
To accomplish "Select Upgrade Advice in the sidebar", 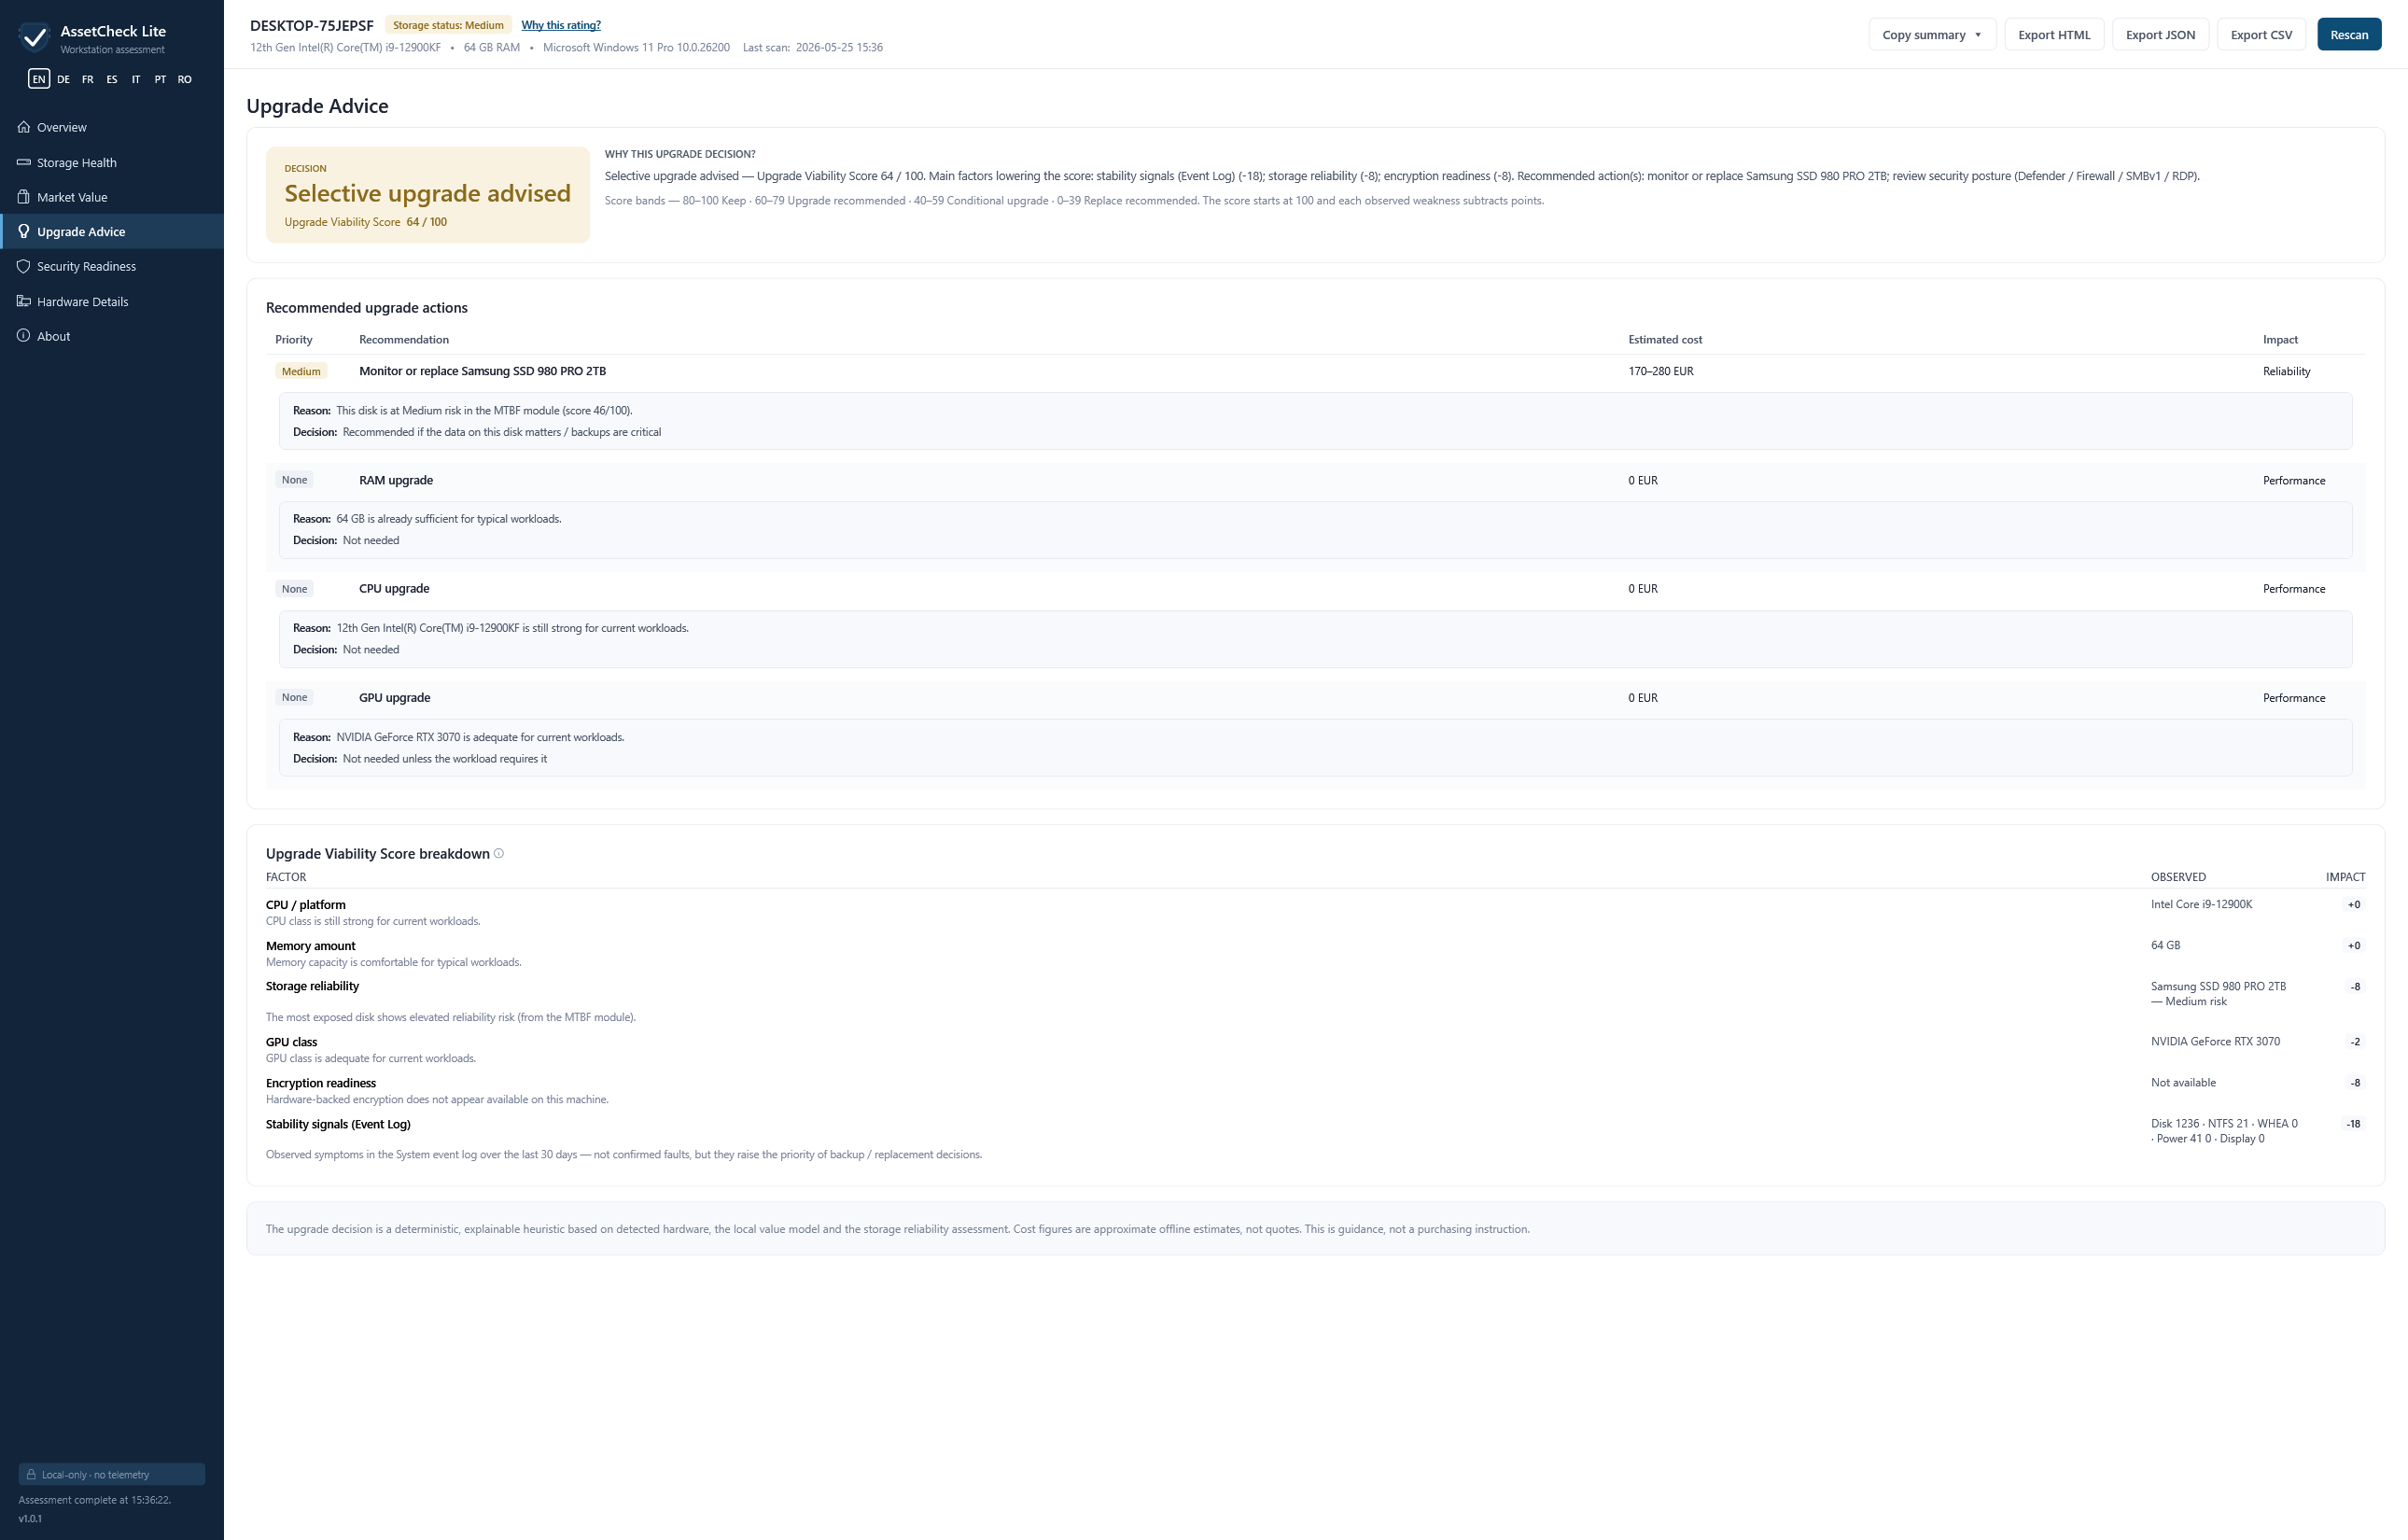I will (112, 231).
